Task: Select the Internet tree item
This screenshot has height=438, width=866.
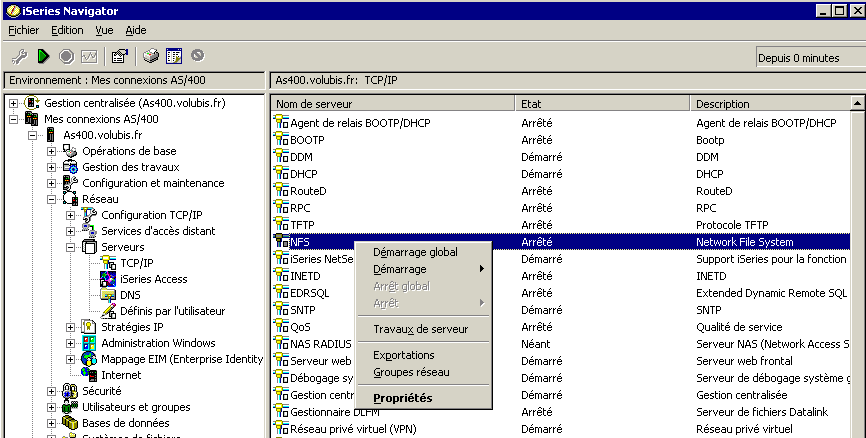Action: pos(121,375)
